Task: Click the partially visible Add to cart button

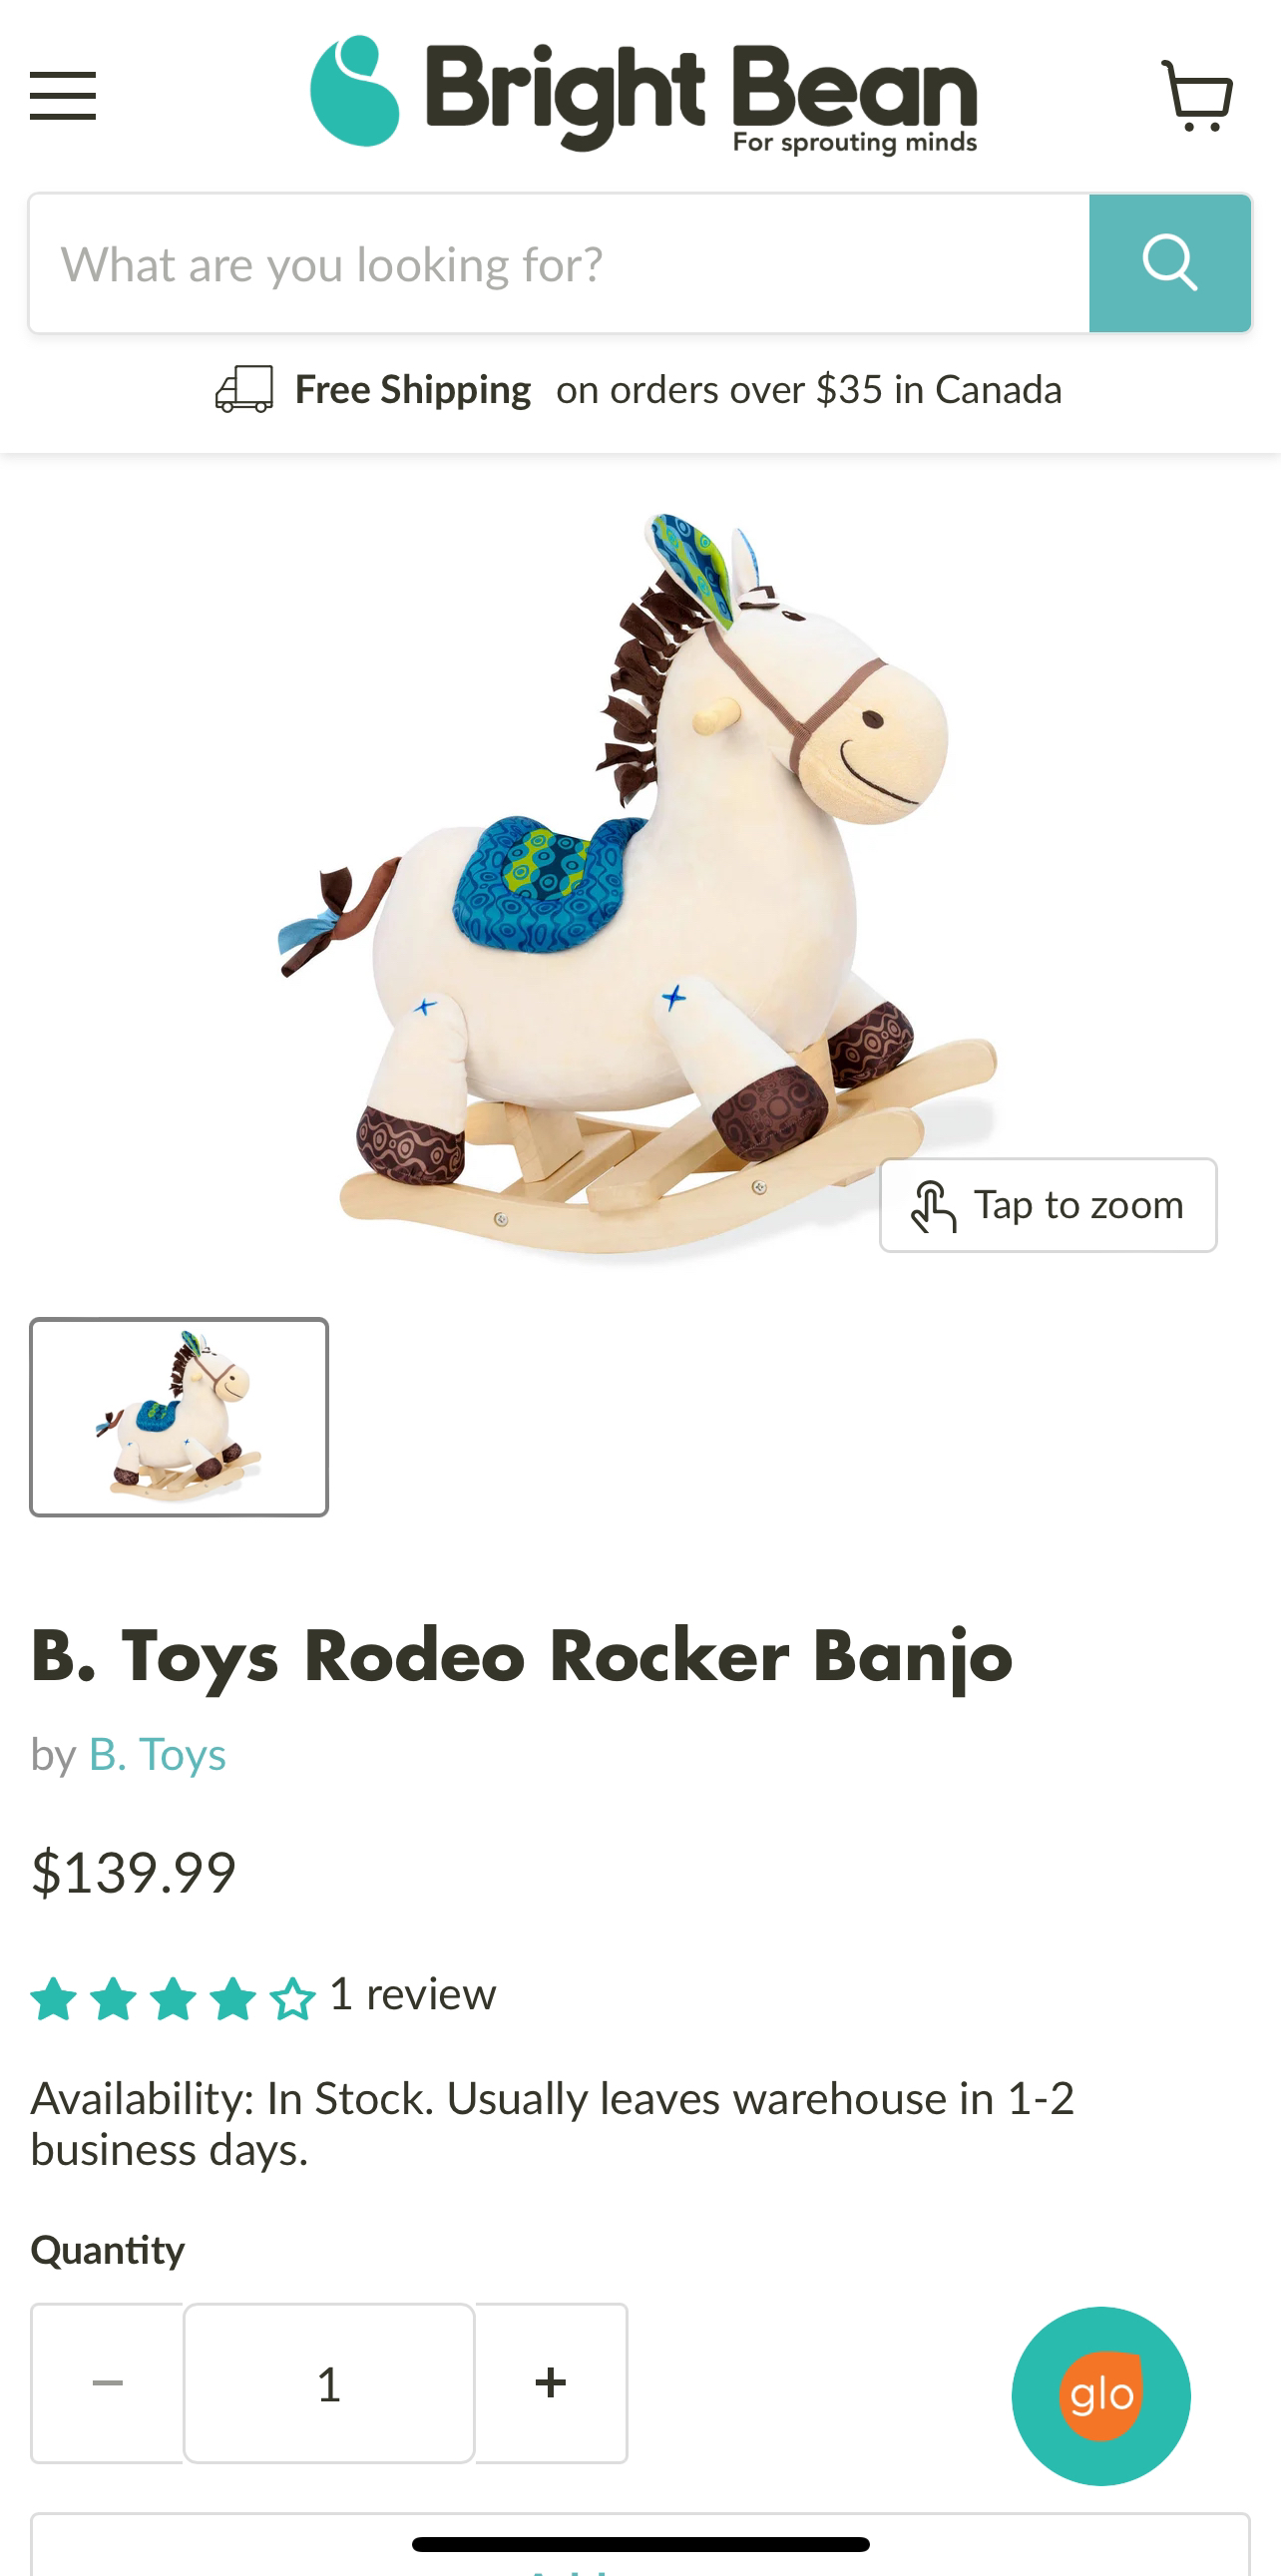Action: [640, 2546]
